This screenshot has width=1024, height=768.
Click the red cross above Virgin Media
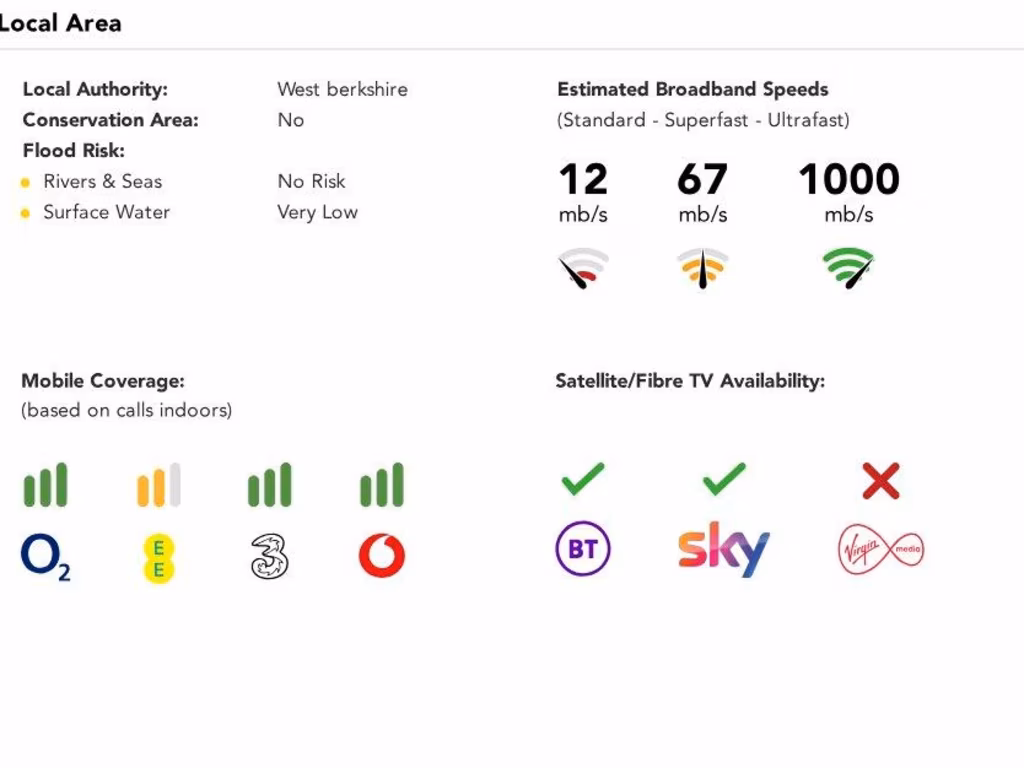(881, 481)
